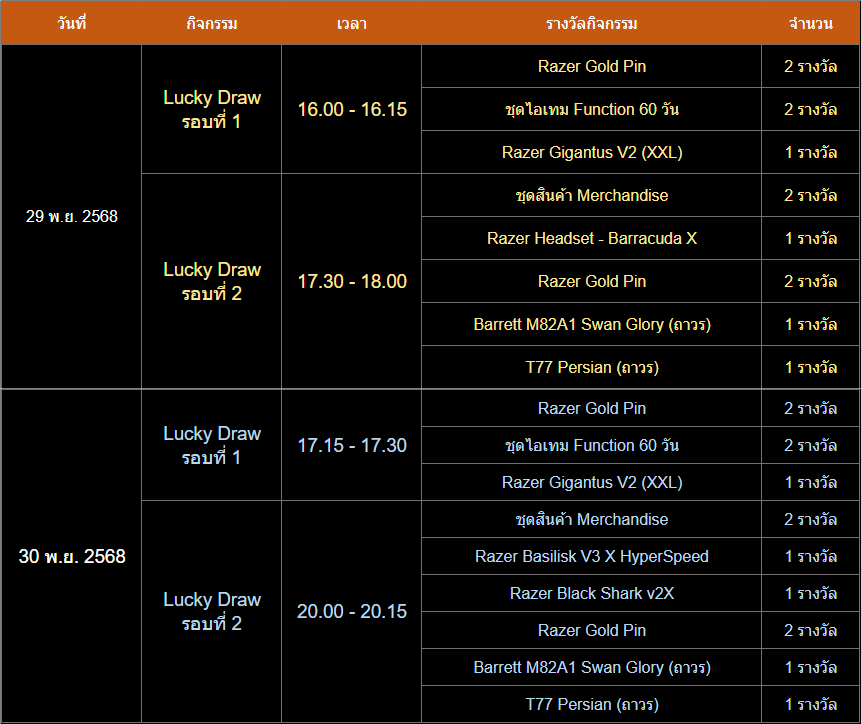Select the เวลา column header
This screenshot has height=724, width=861.
point(352,23)
